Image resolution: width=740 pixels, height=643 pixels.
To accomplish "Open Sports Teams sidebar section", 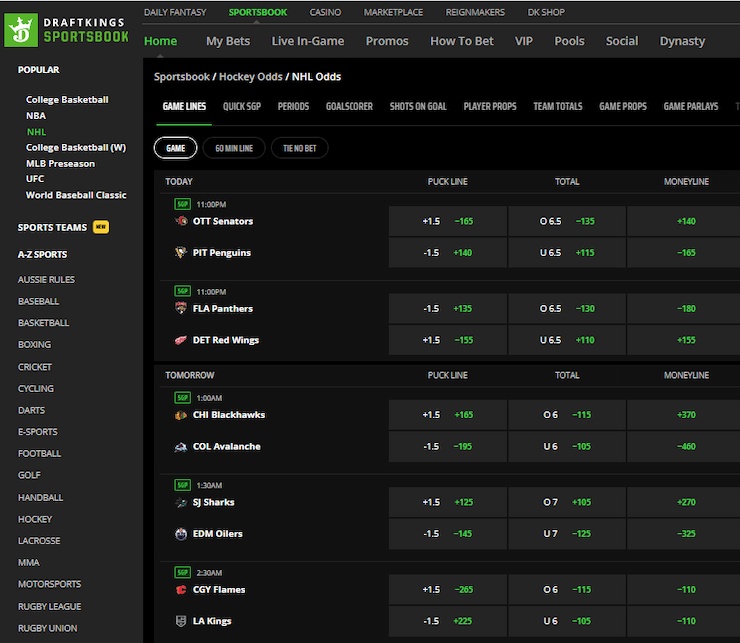I will coord(52,228).
